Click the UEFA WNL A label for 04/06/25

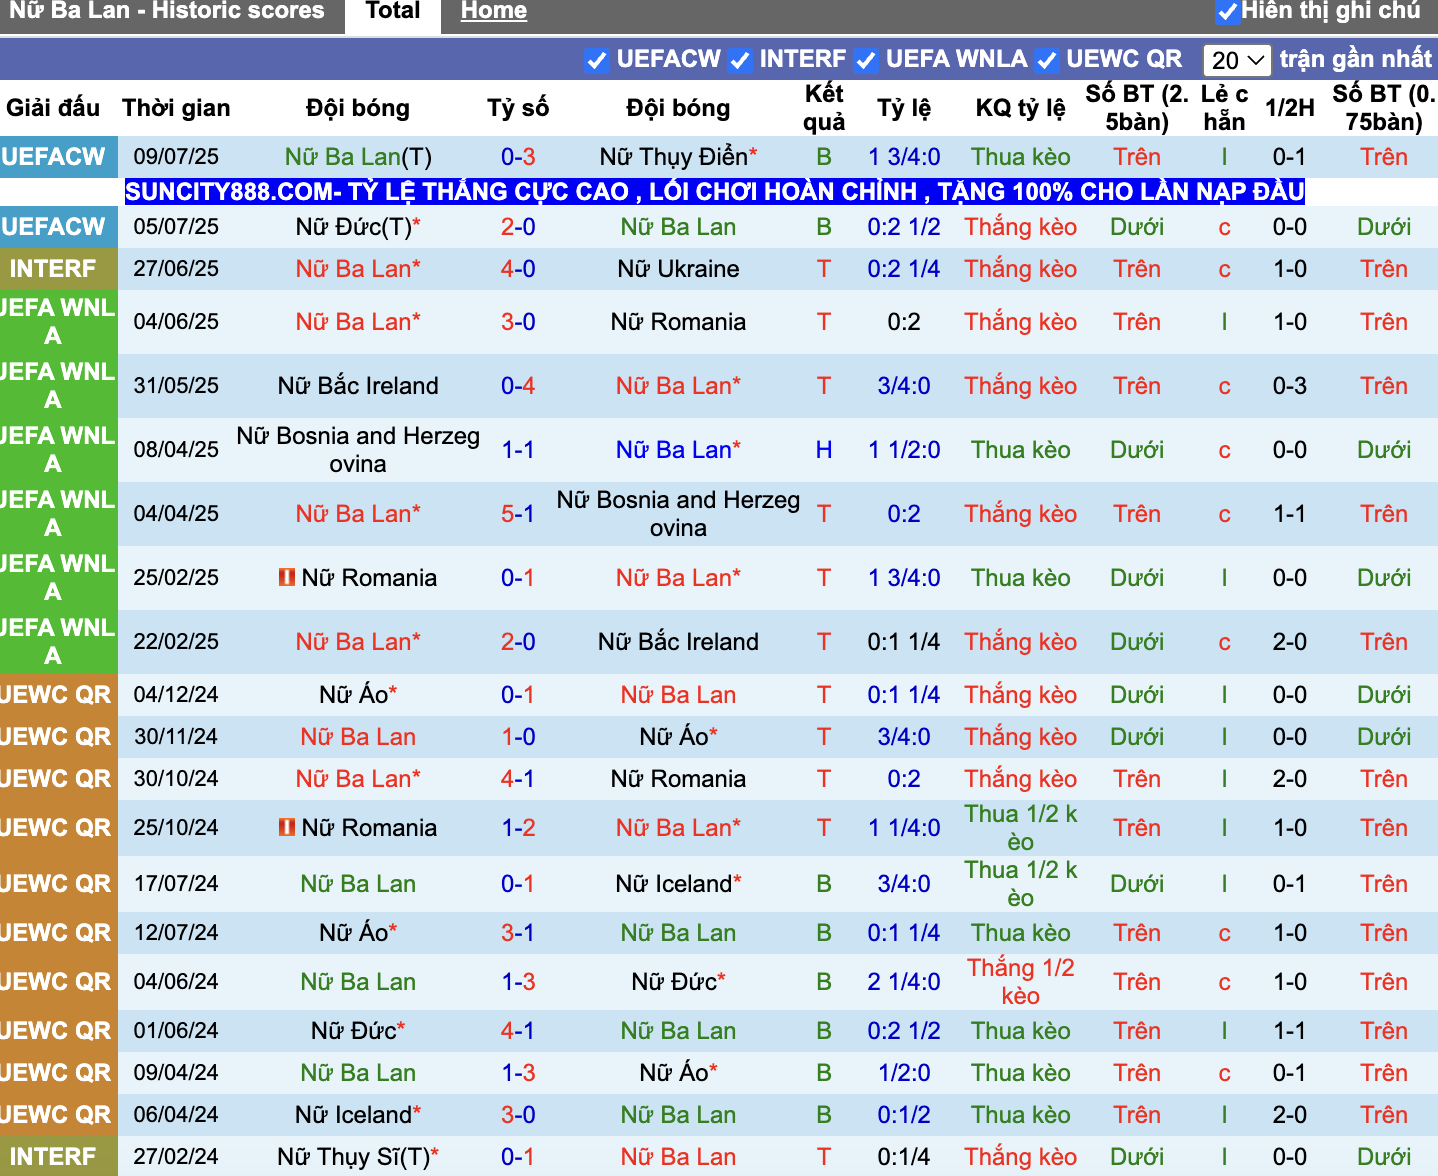point(56,322)
